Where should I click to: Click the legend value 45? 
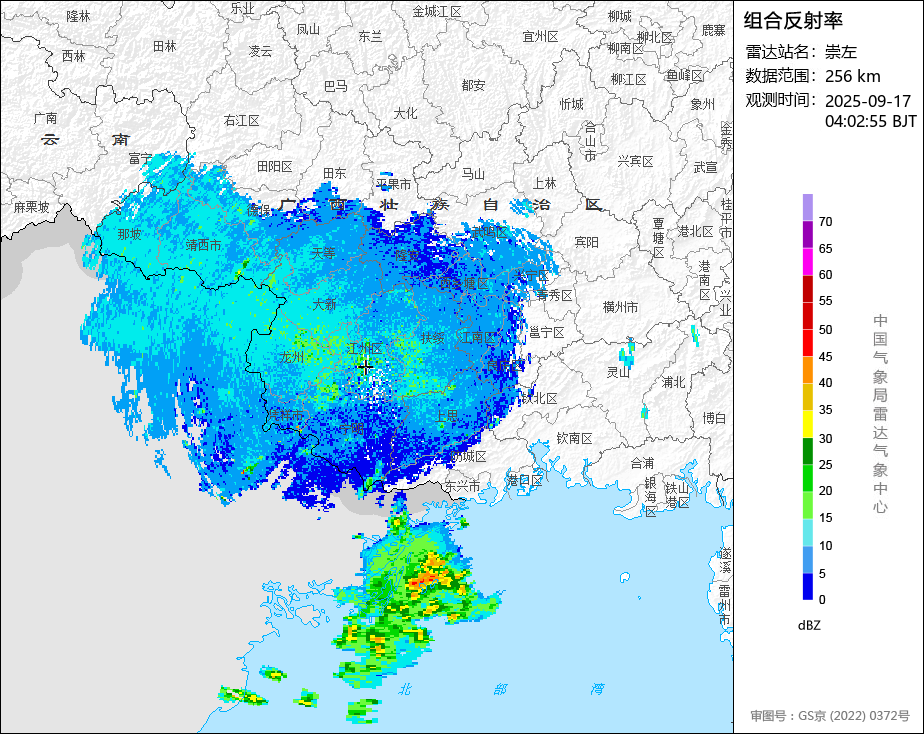tap(826, 356)
